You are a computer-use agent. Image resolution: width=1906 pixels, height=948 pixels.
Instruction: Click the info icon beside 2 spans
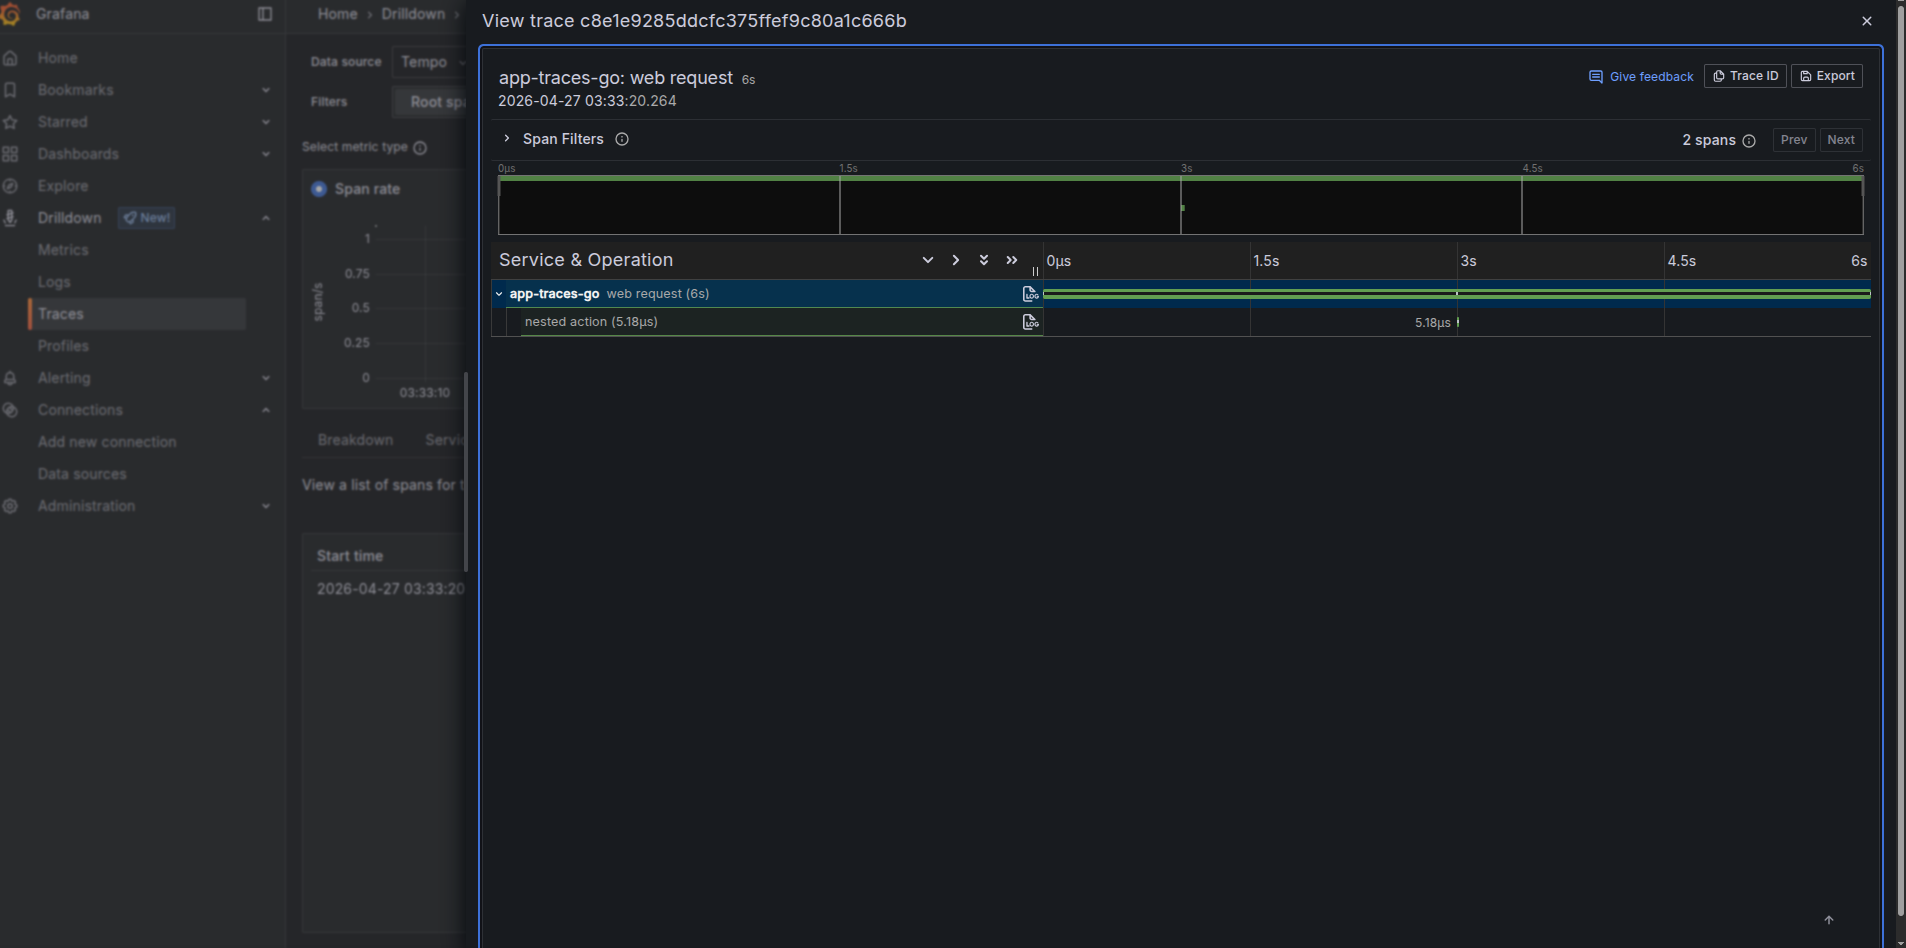(x=1749, y=141)
